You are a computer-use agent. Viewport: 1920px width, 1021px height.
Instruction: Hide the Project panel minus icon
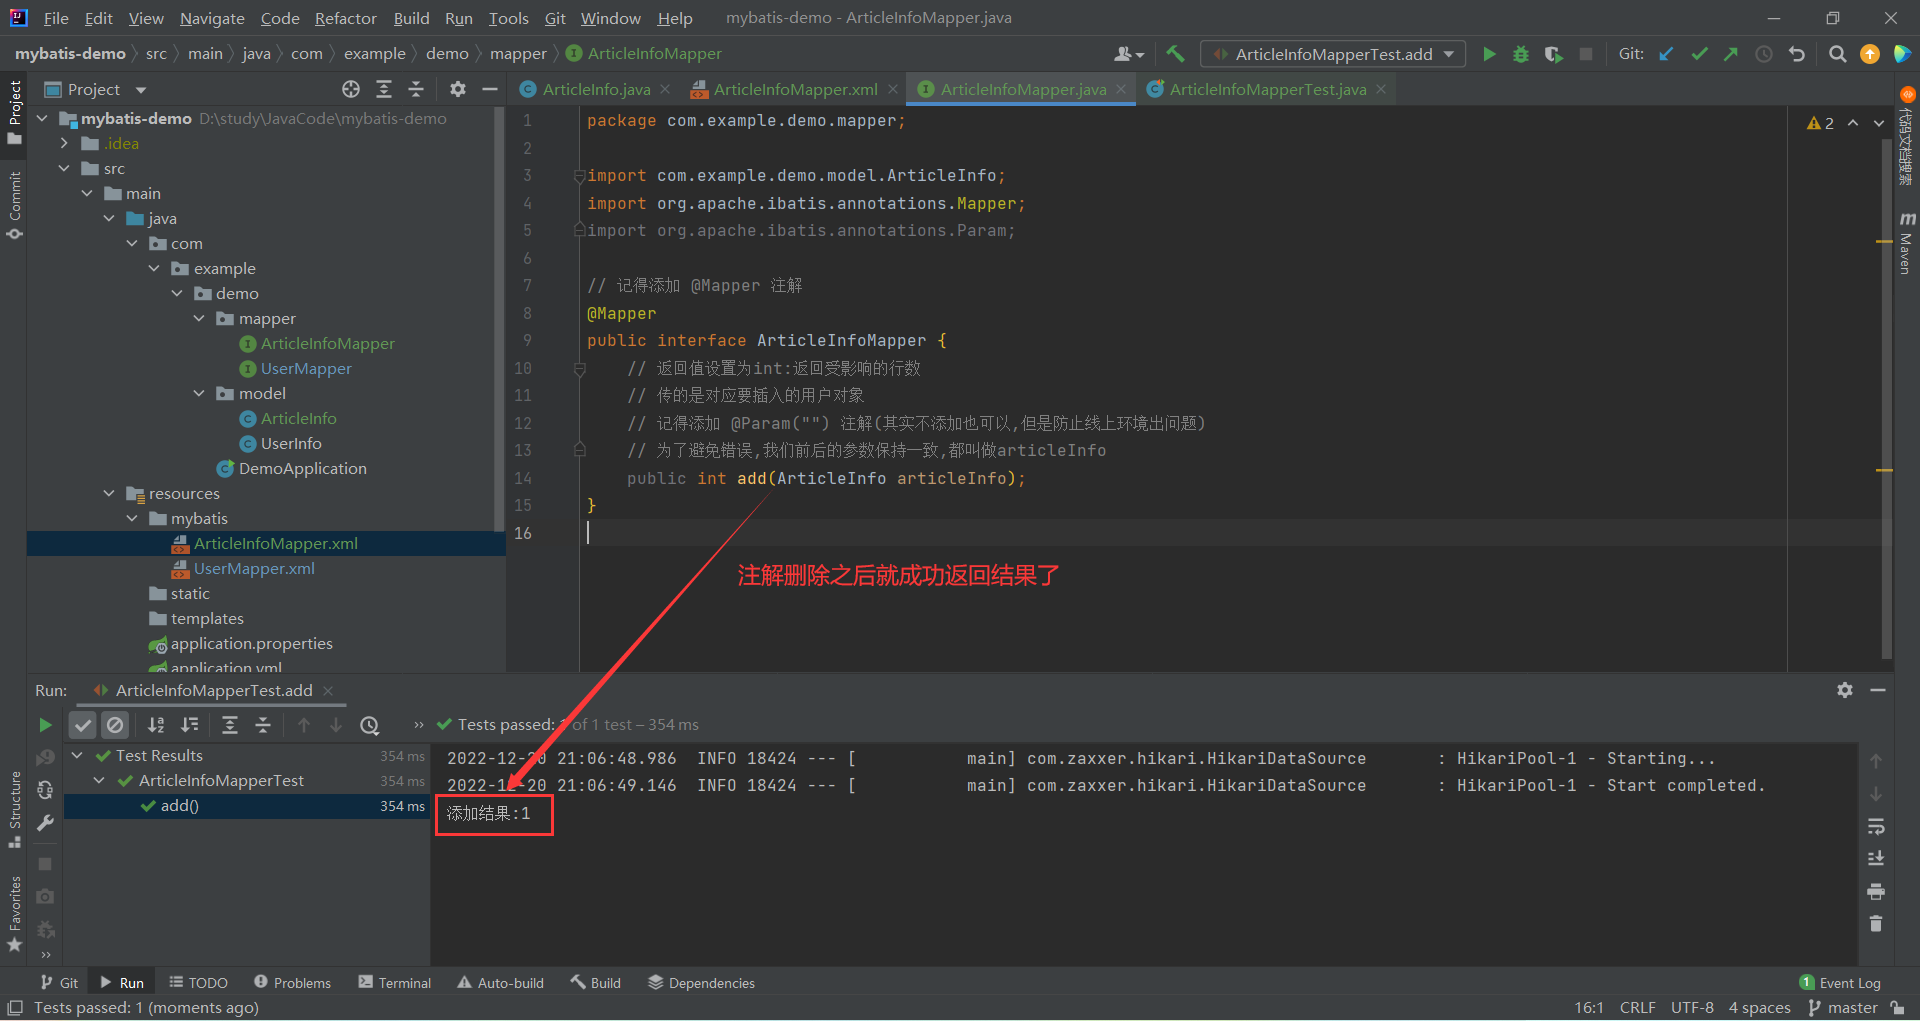tap(490, 89)
